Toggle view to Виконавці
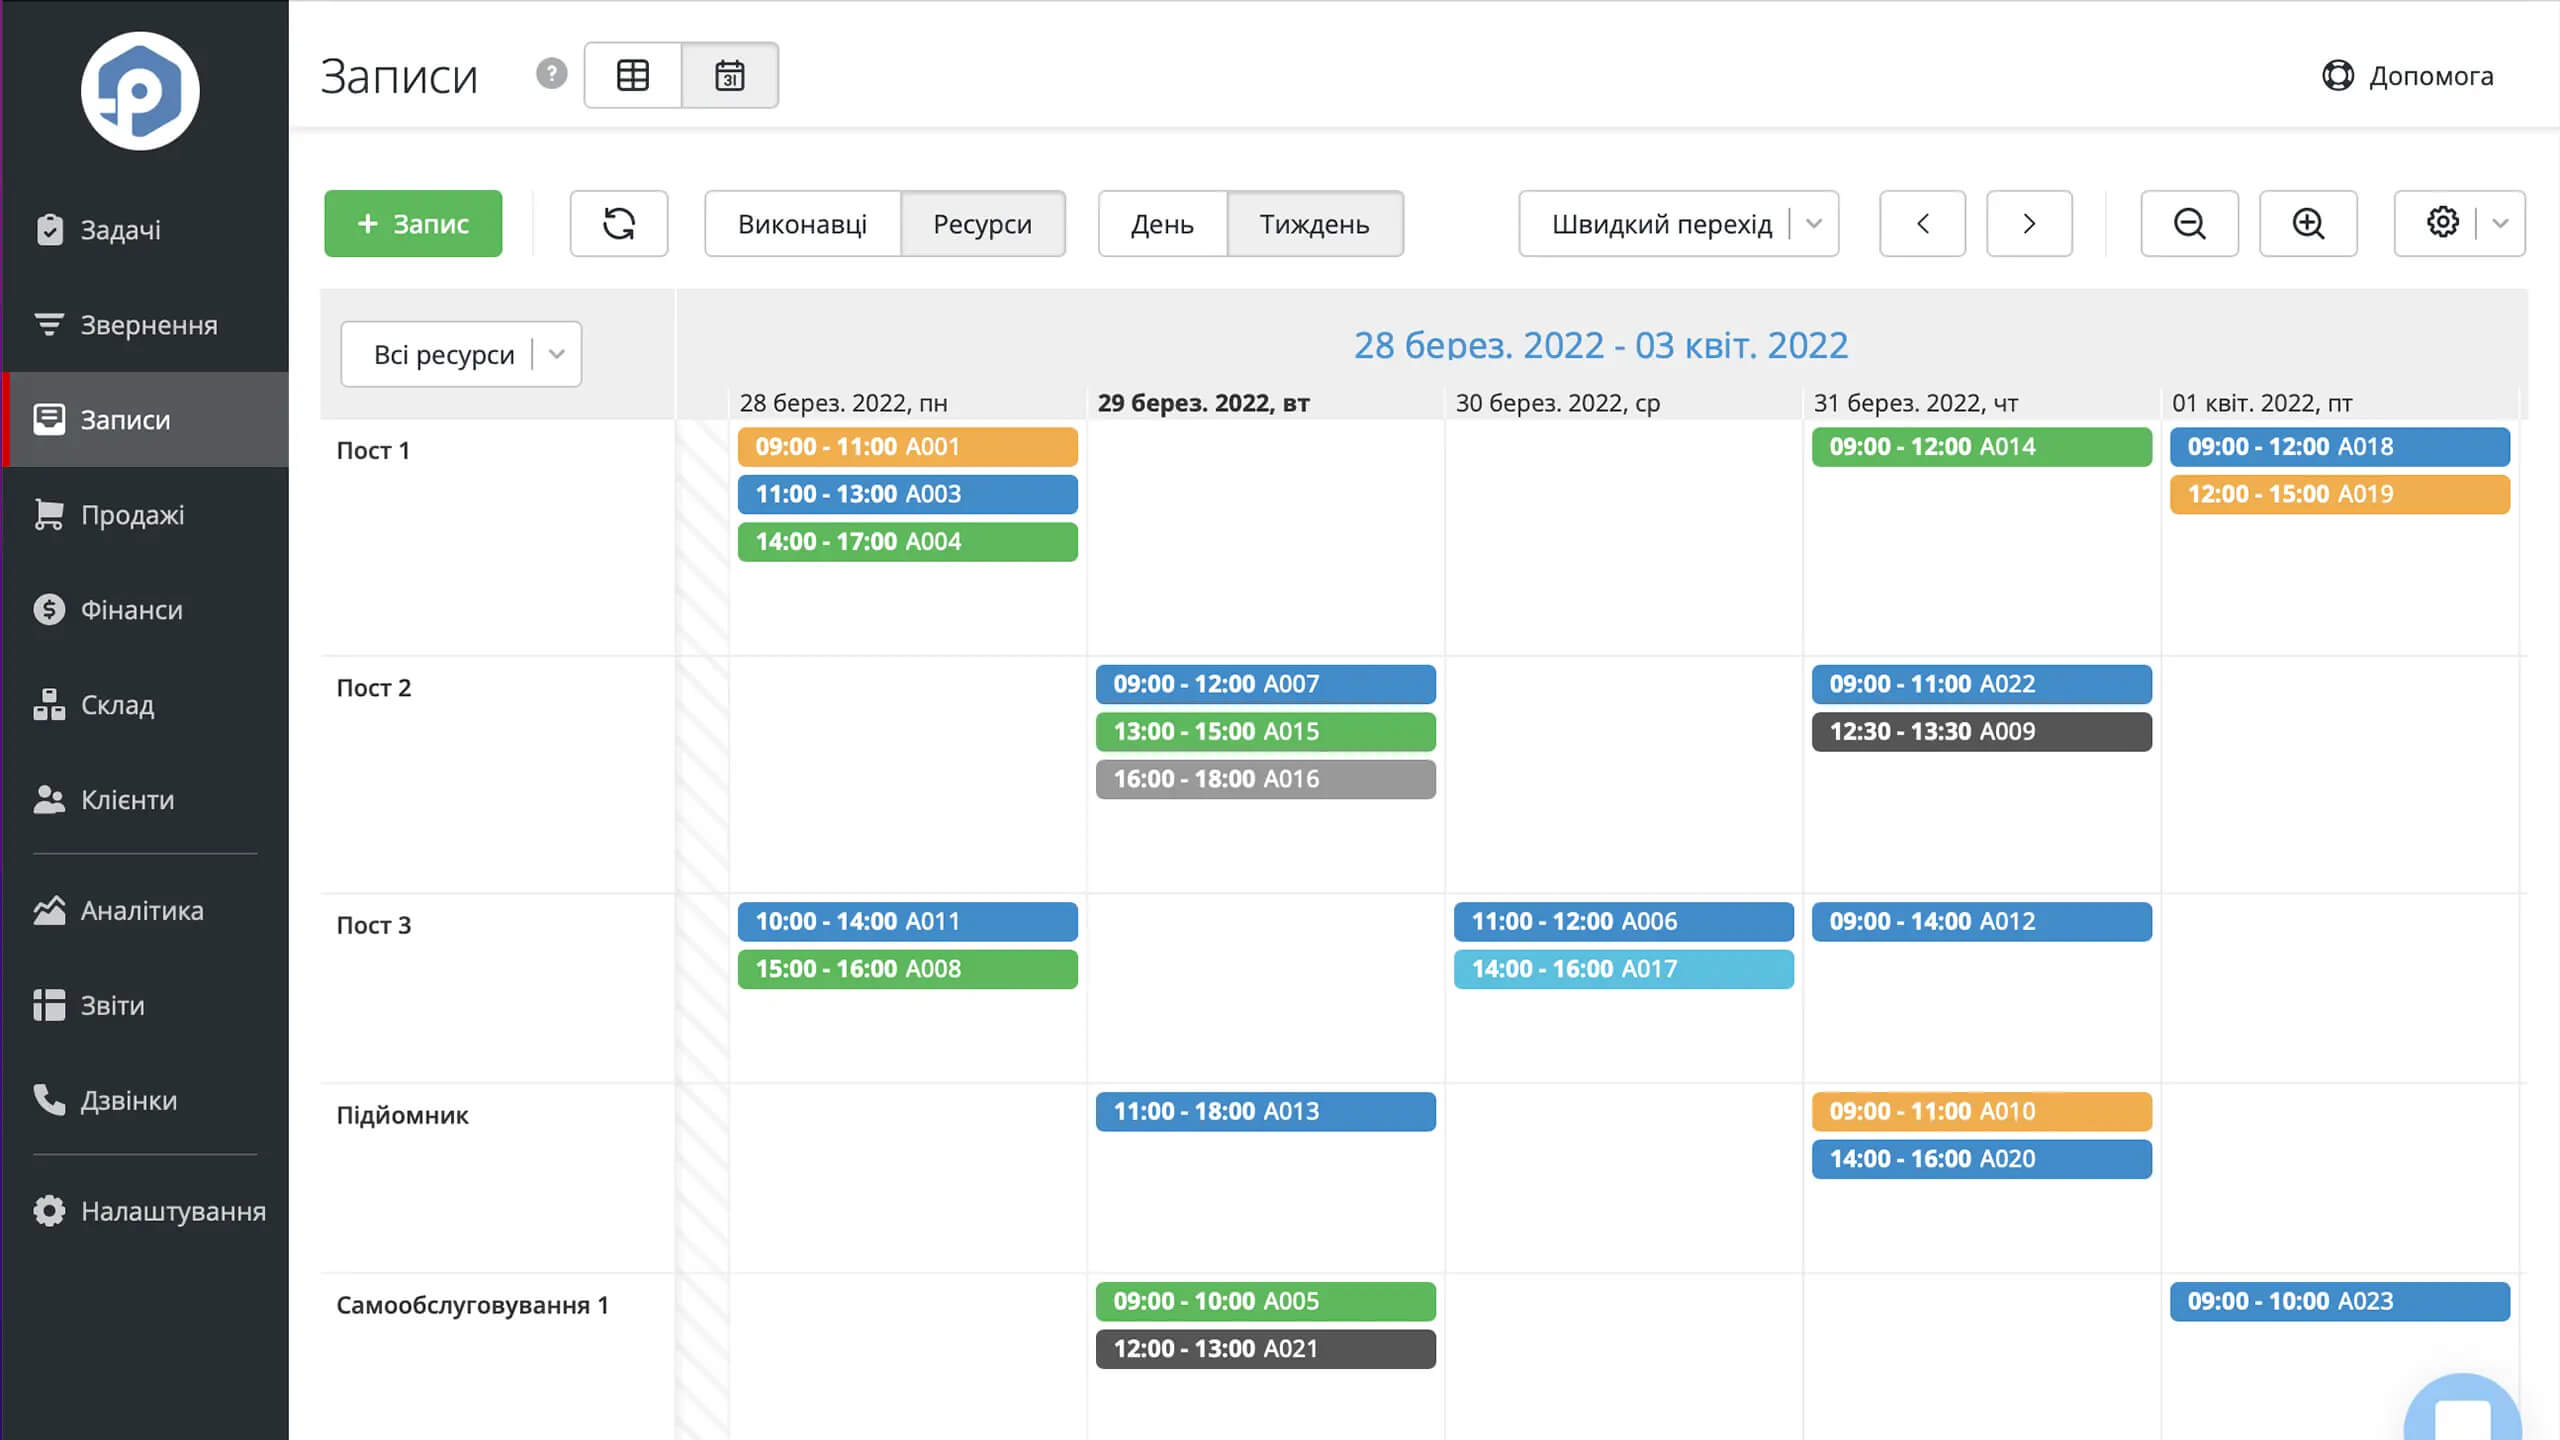The height and width of the screenshot is (1440, 2560). point(802,224)
